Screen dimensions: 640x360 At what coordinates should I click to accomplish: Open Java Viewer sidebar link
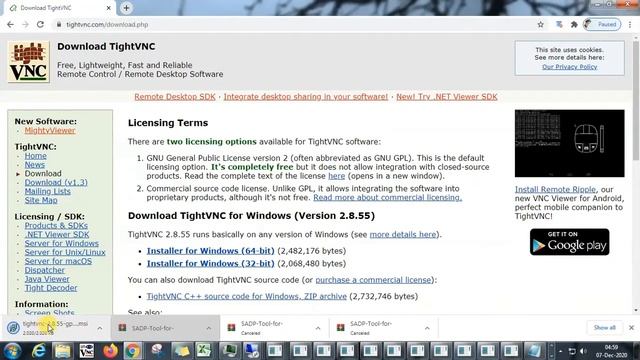[47, 279]
